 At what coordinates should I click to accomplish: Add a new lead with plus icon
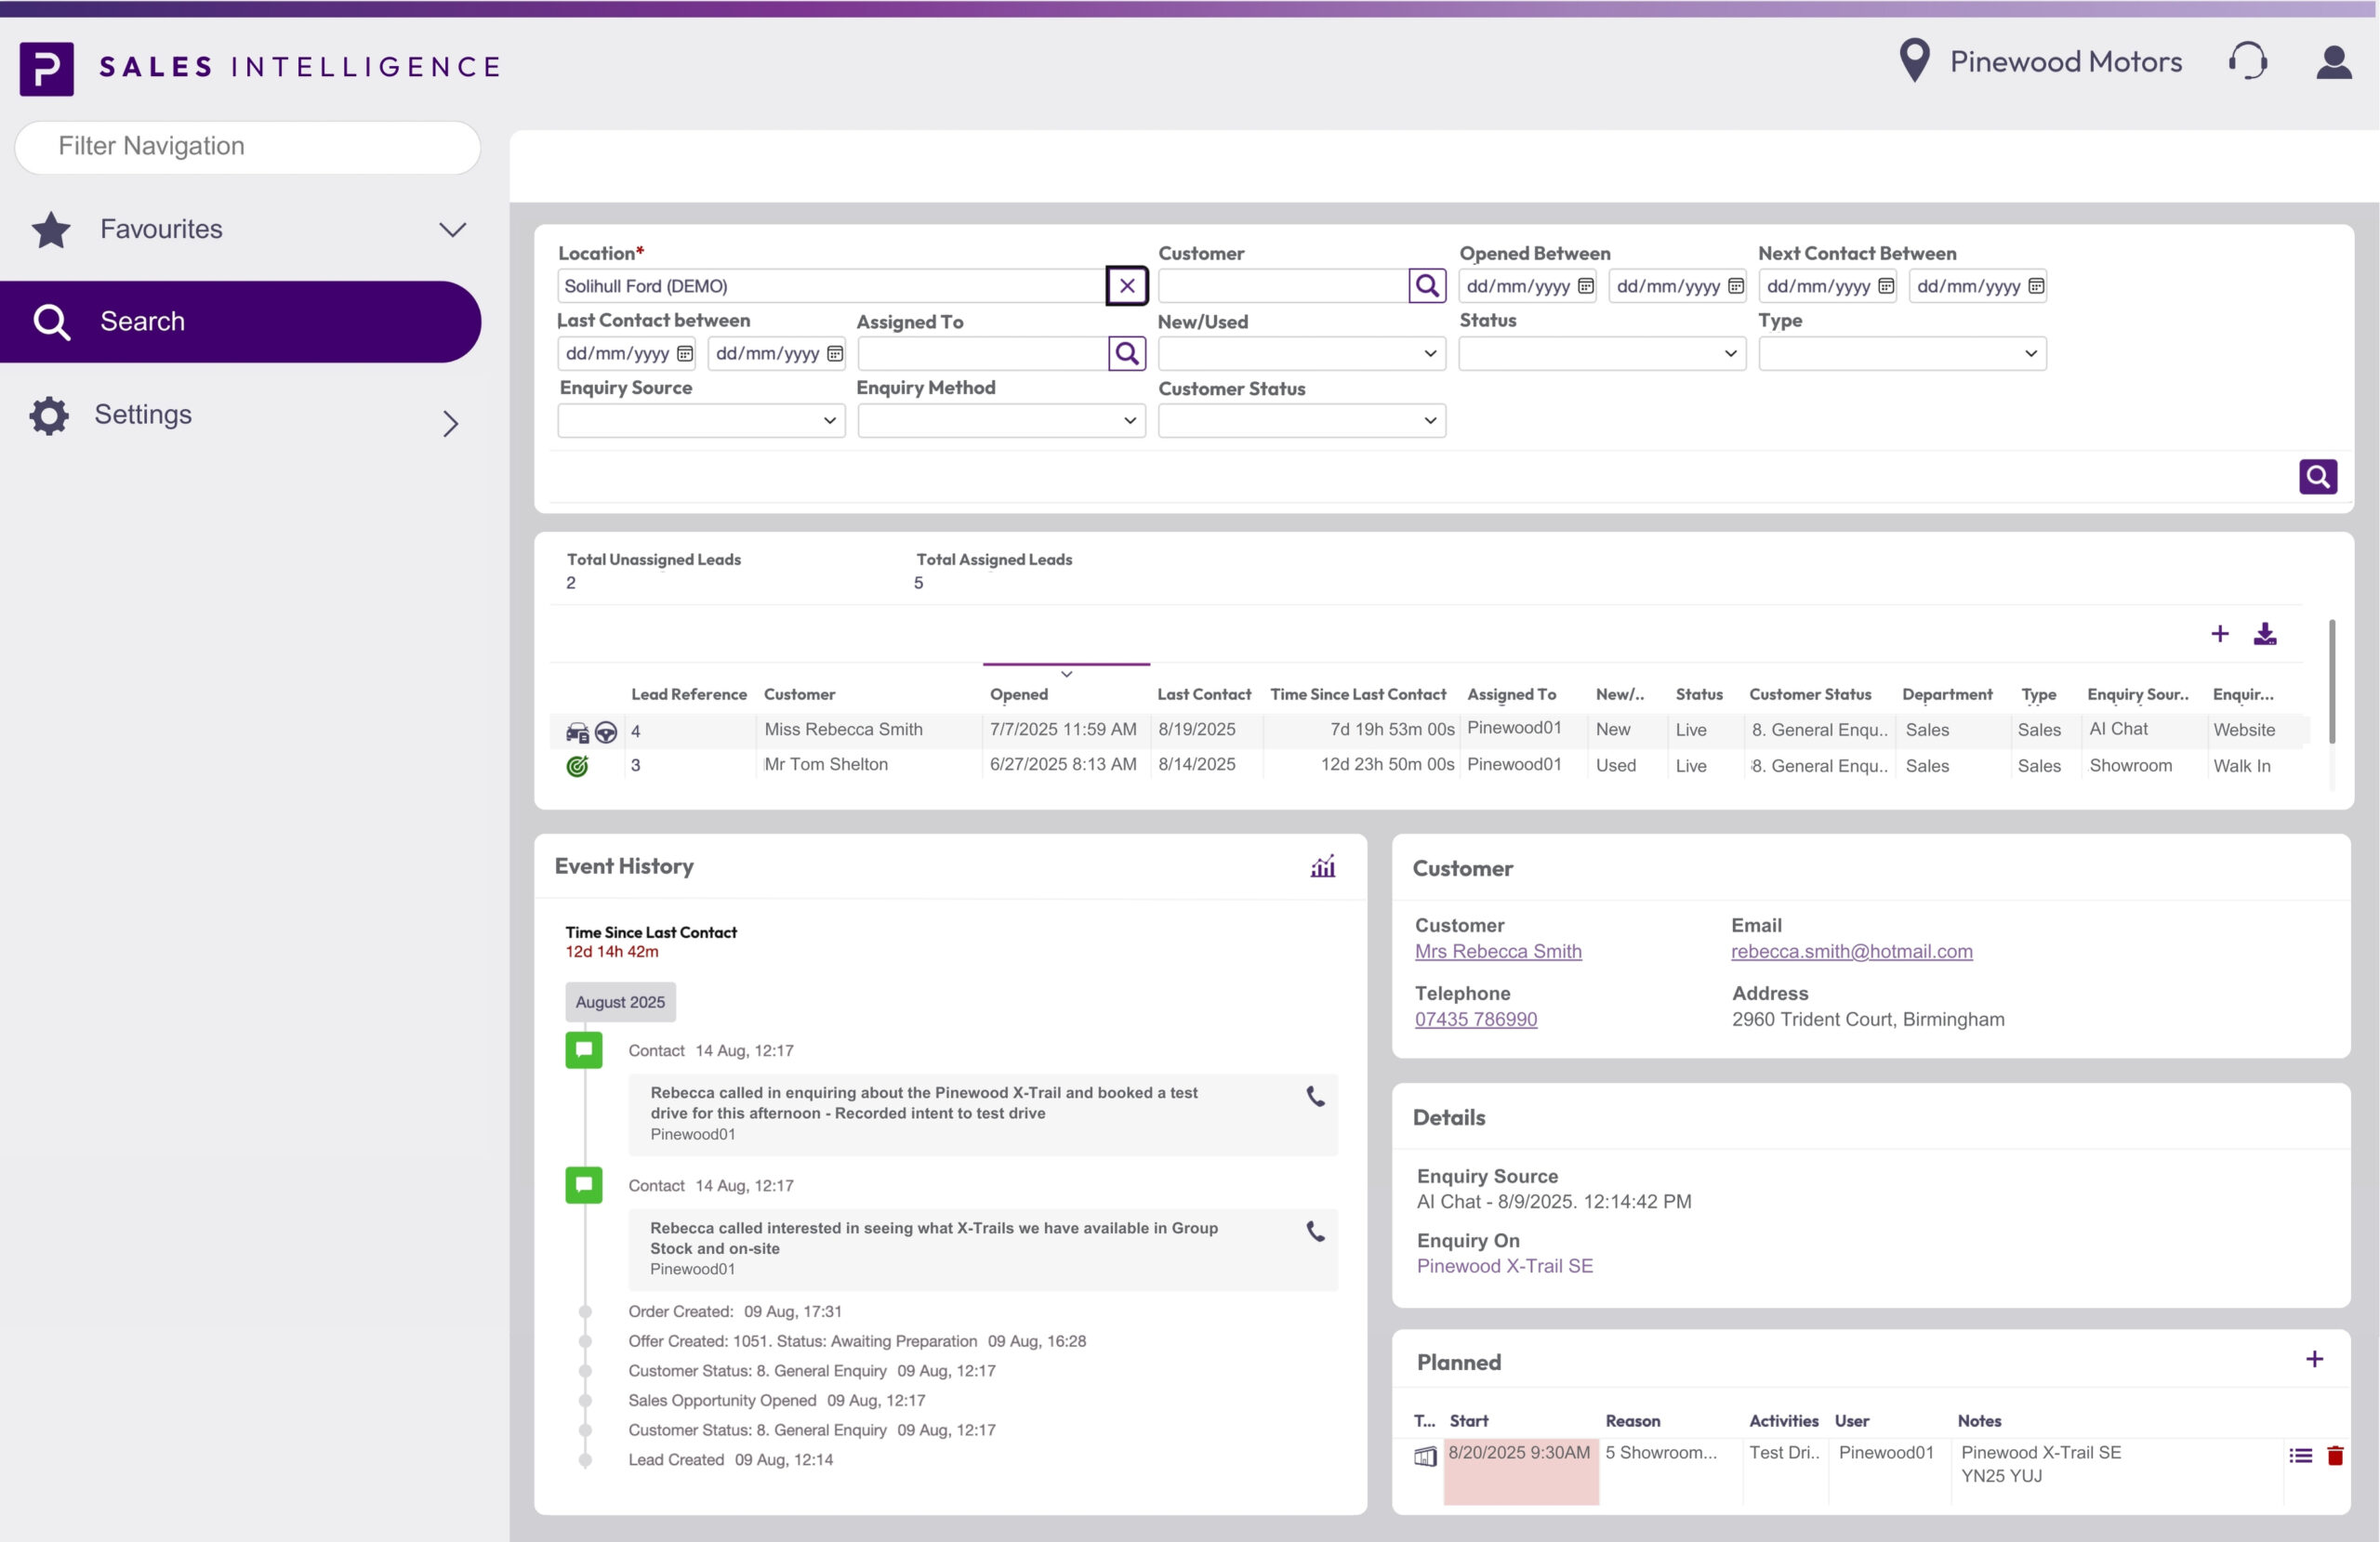pos(2219,634)
